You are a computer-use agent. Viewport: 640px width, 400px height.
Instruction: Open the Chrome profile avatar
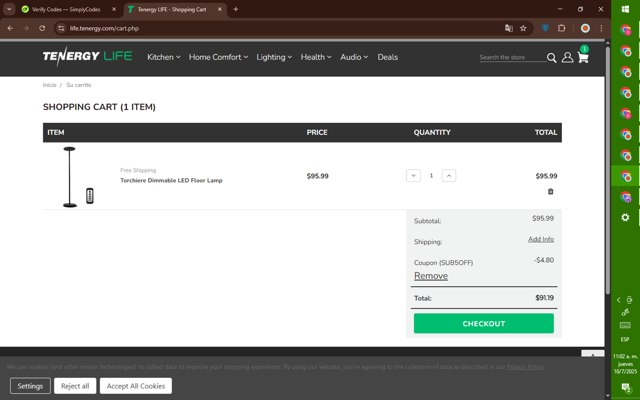pyautogui.click(x=585, y=28)
